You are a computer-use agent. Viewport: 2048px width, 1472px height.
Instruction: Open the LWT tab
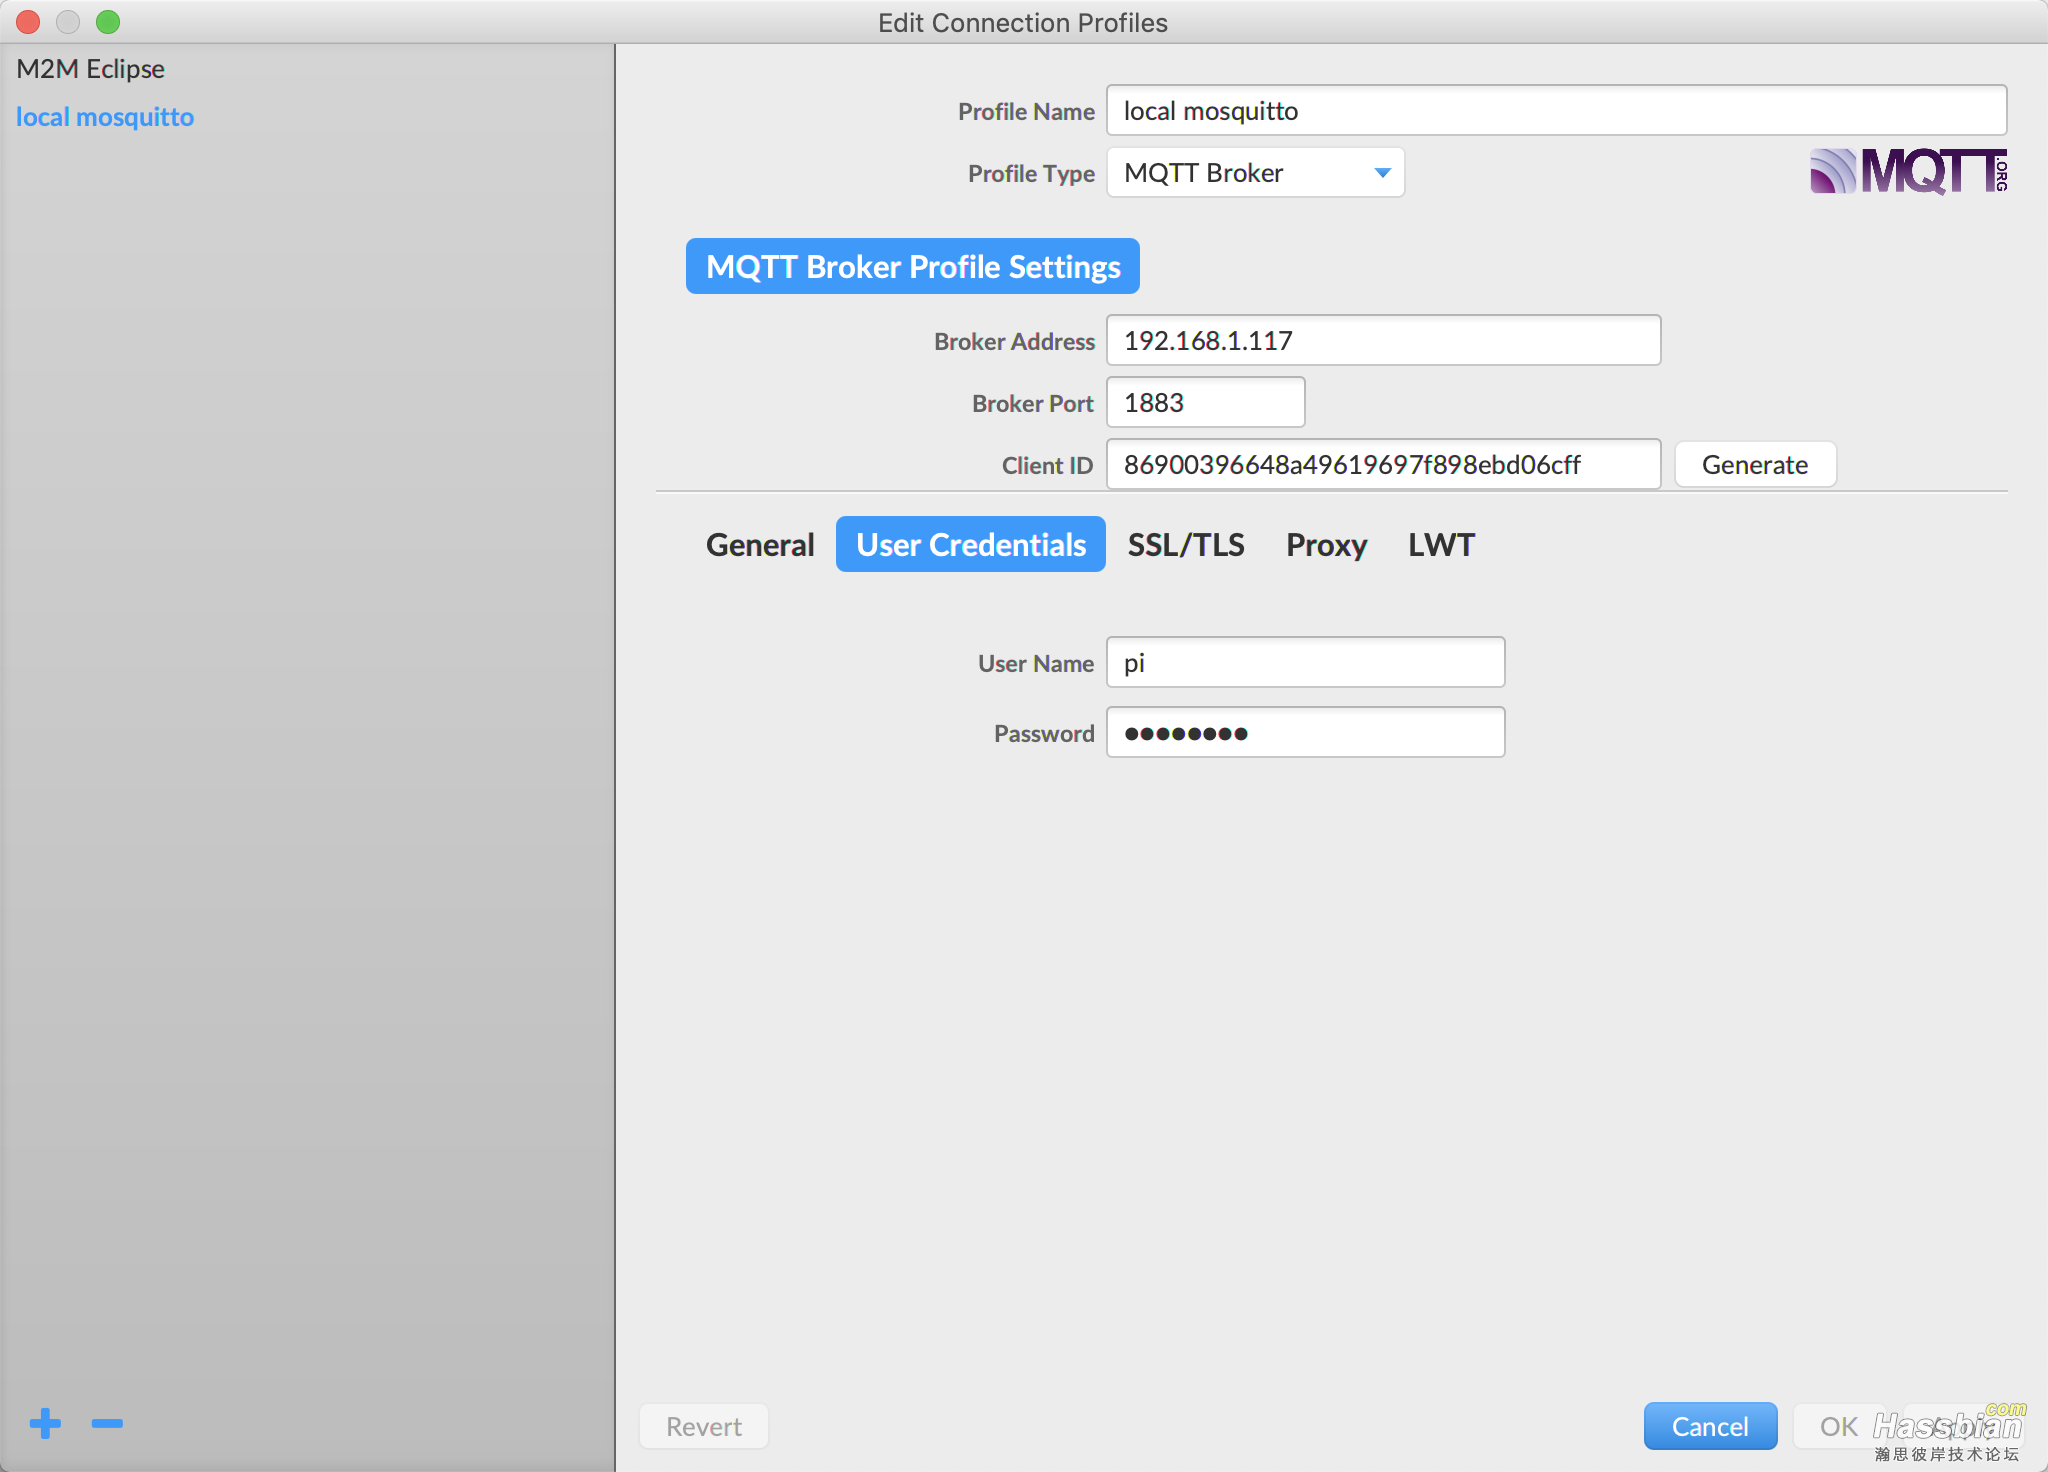1441,545
